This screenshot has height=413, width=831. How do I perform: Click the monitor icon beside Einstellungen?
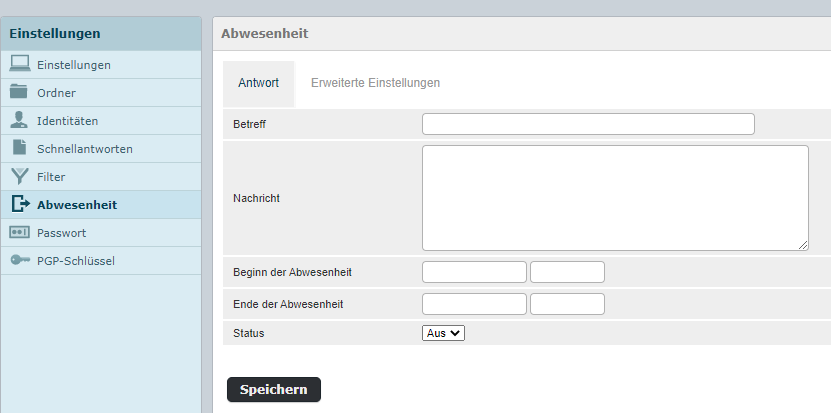click(20, 64)
